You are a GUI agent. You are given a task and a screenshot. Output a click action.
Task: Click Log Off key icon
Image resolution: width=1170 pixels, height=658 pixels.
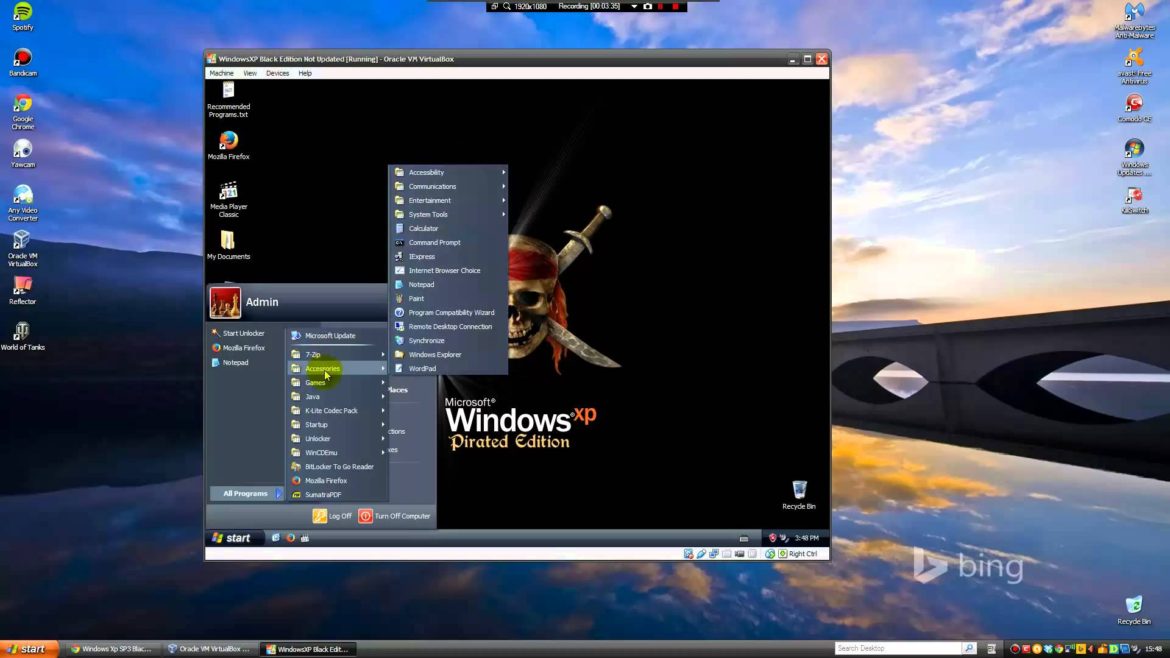pos(319,516)
